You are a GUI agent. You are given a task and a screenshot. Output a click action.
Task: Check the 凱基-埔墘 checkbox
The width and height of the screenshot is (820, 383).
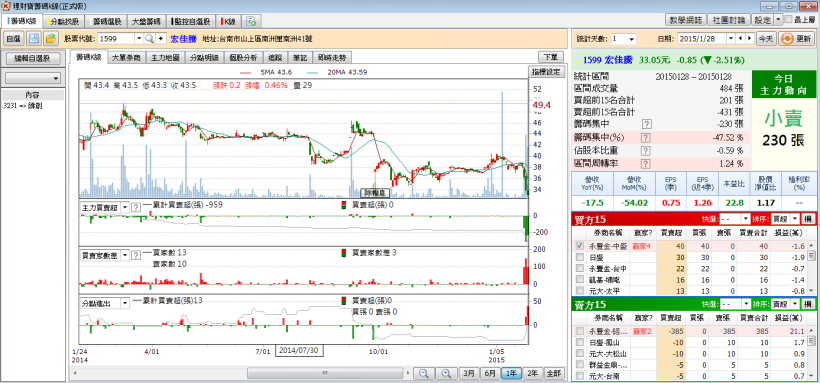(x=579, y=279)
